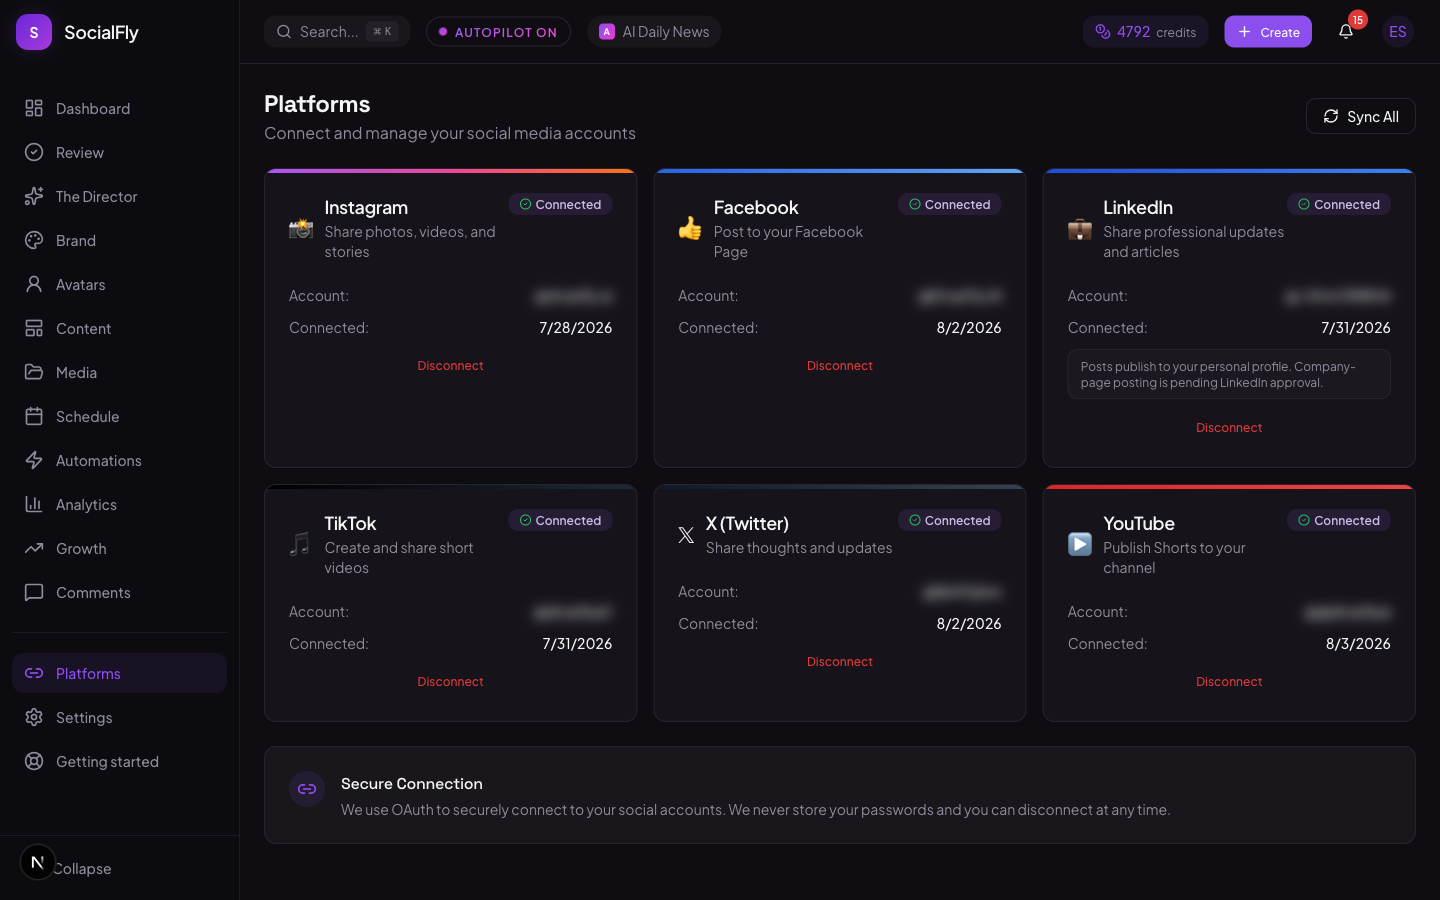Navigate to Content
1440x900 pixels.
coord(119,328)
